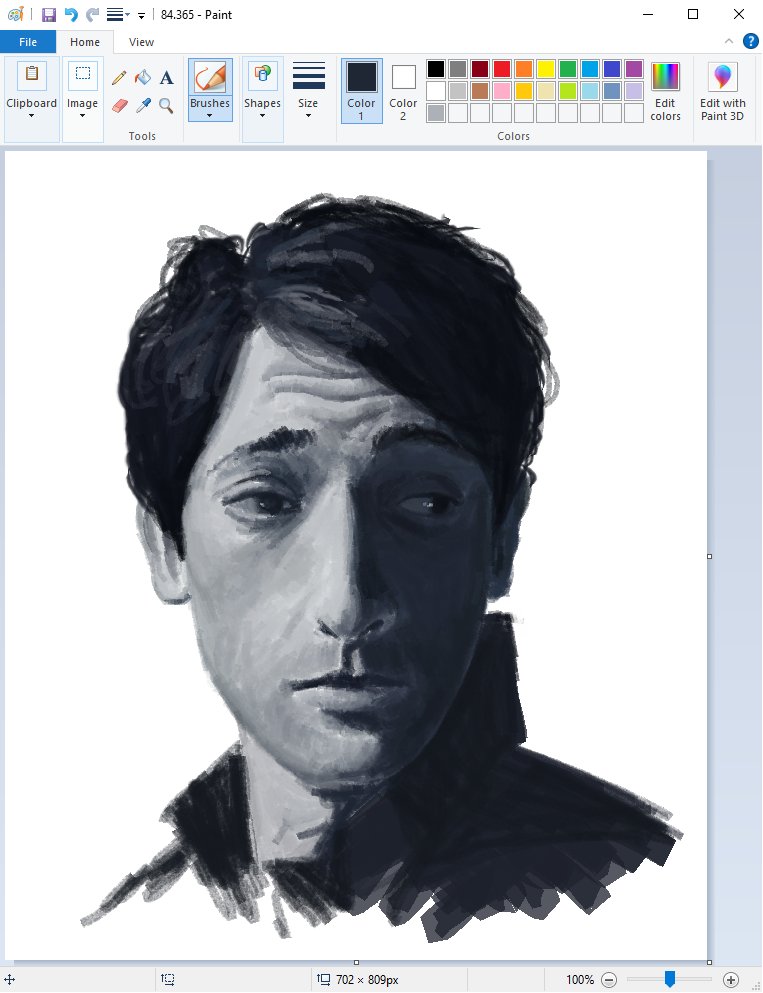Click the Save icon in title bar

[x=48, y=14]
